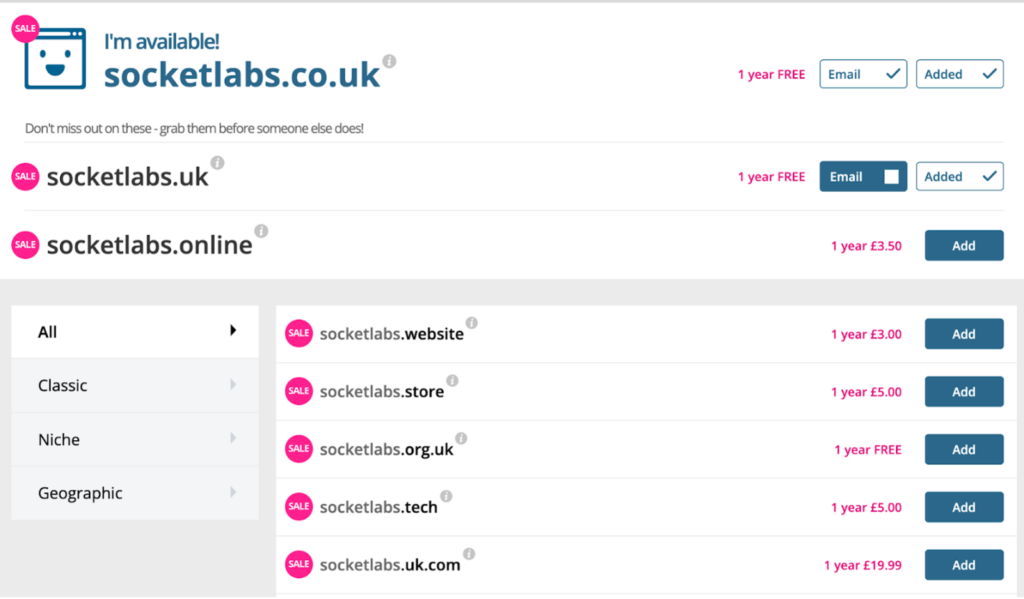Click the smiling browser window icon
1024x599 pixels.
coord(55,59)
